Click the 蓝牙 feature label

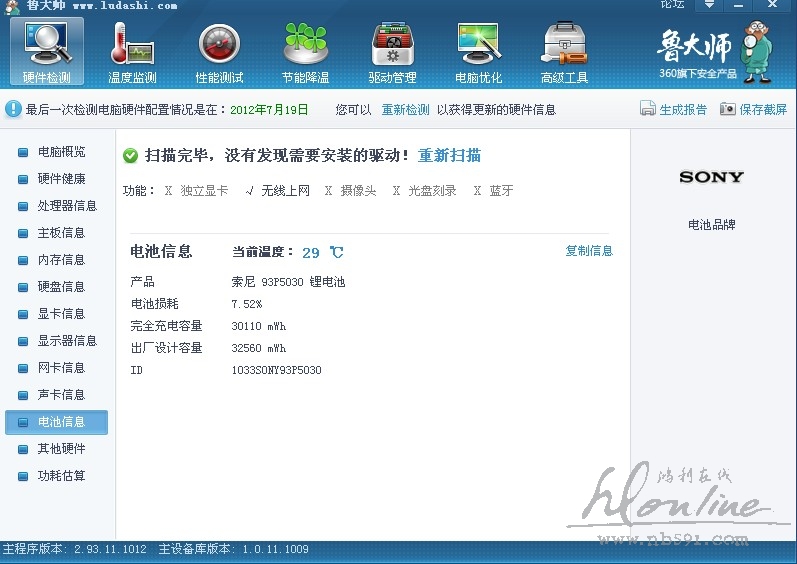(x=501, y=191)
